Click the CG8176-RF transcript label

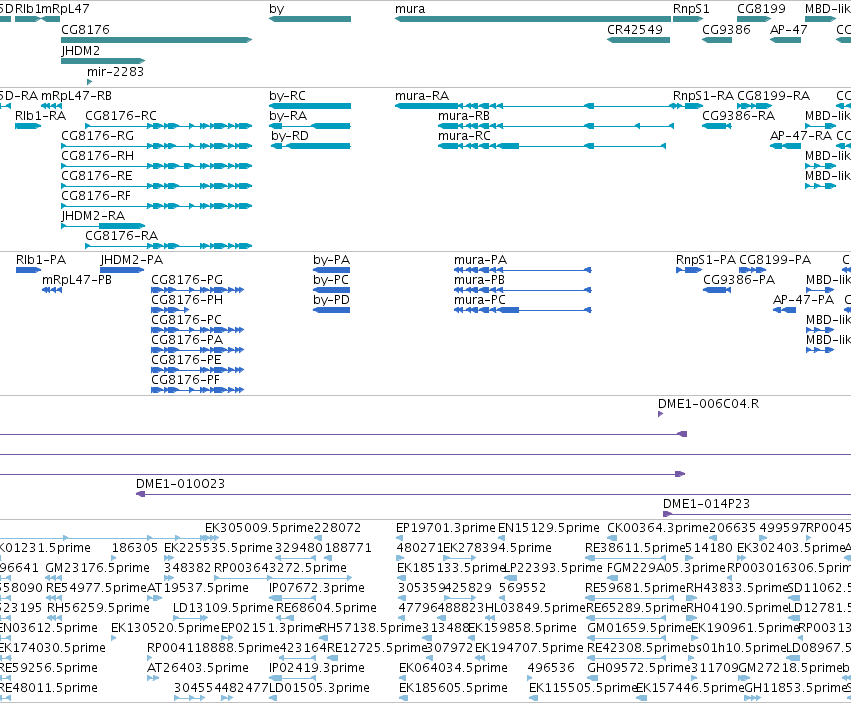coord(96,196)
